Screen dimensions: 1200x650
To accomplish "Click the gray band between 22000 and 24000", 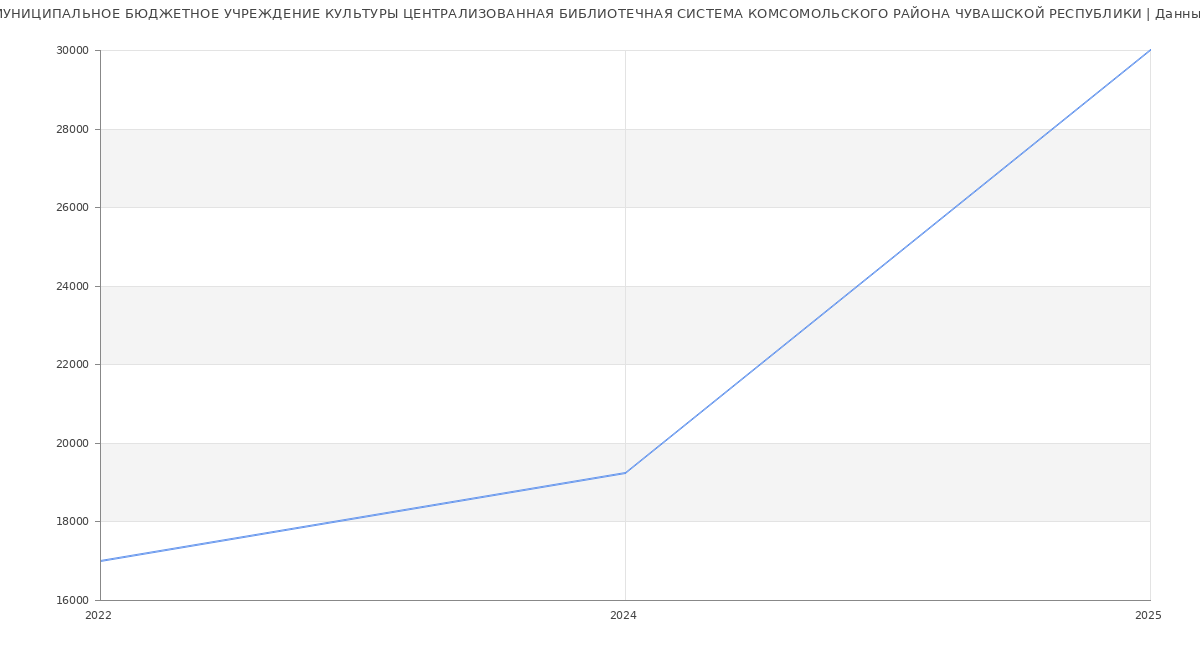I will [400, 325].
